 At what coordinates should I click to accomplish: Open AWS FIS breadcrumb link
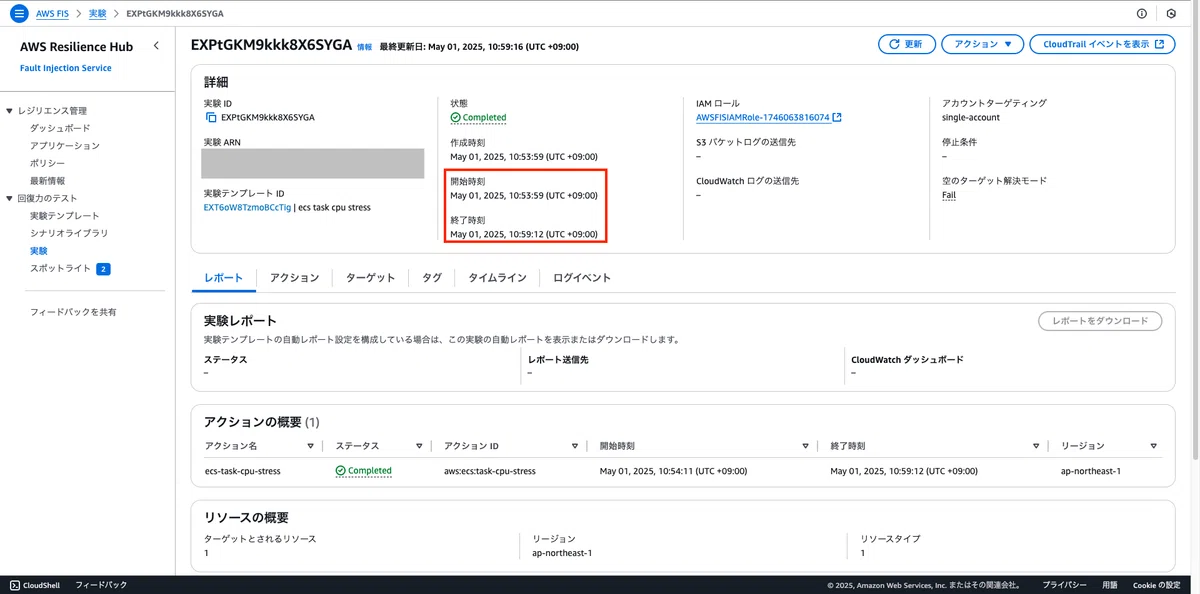coord(52,14)
